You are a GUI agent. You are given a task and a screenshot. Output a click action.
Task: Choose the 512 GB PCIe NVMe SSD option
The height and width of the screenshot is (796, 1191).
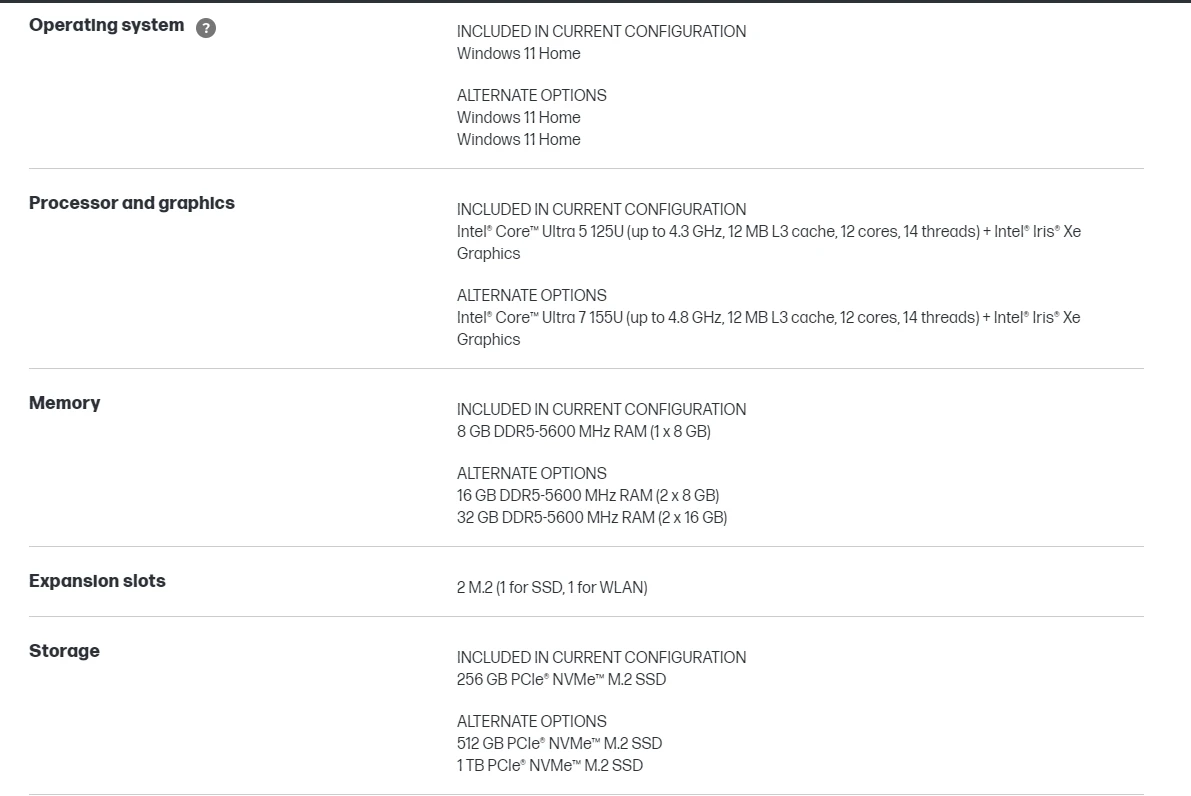[559, 744]
